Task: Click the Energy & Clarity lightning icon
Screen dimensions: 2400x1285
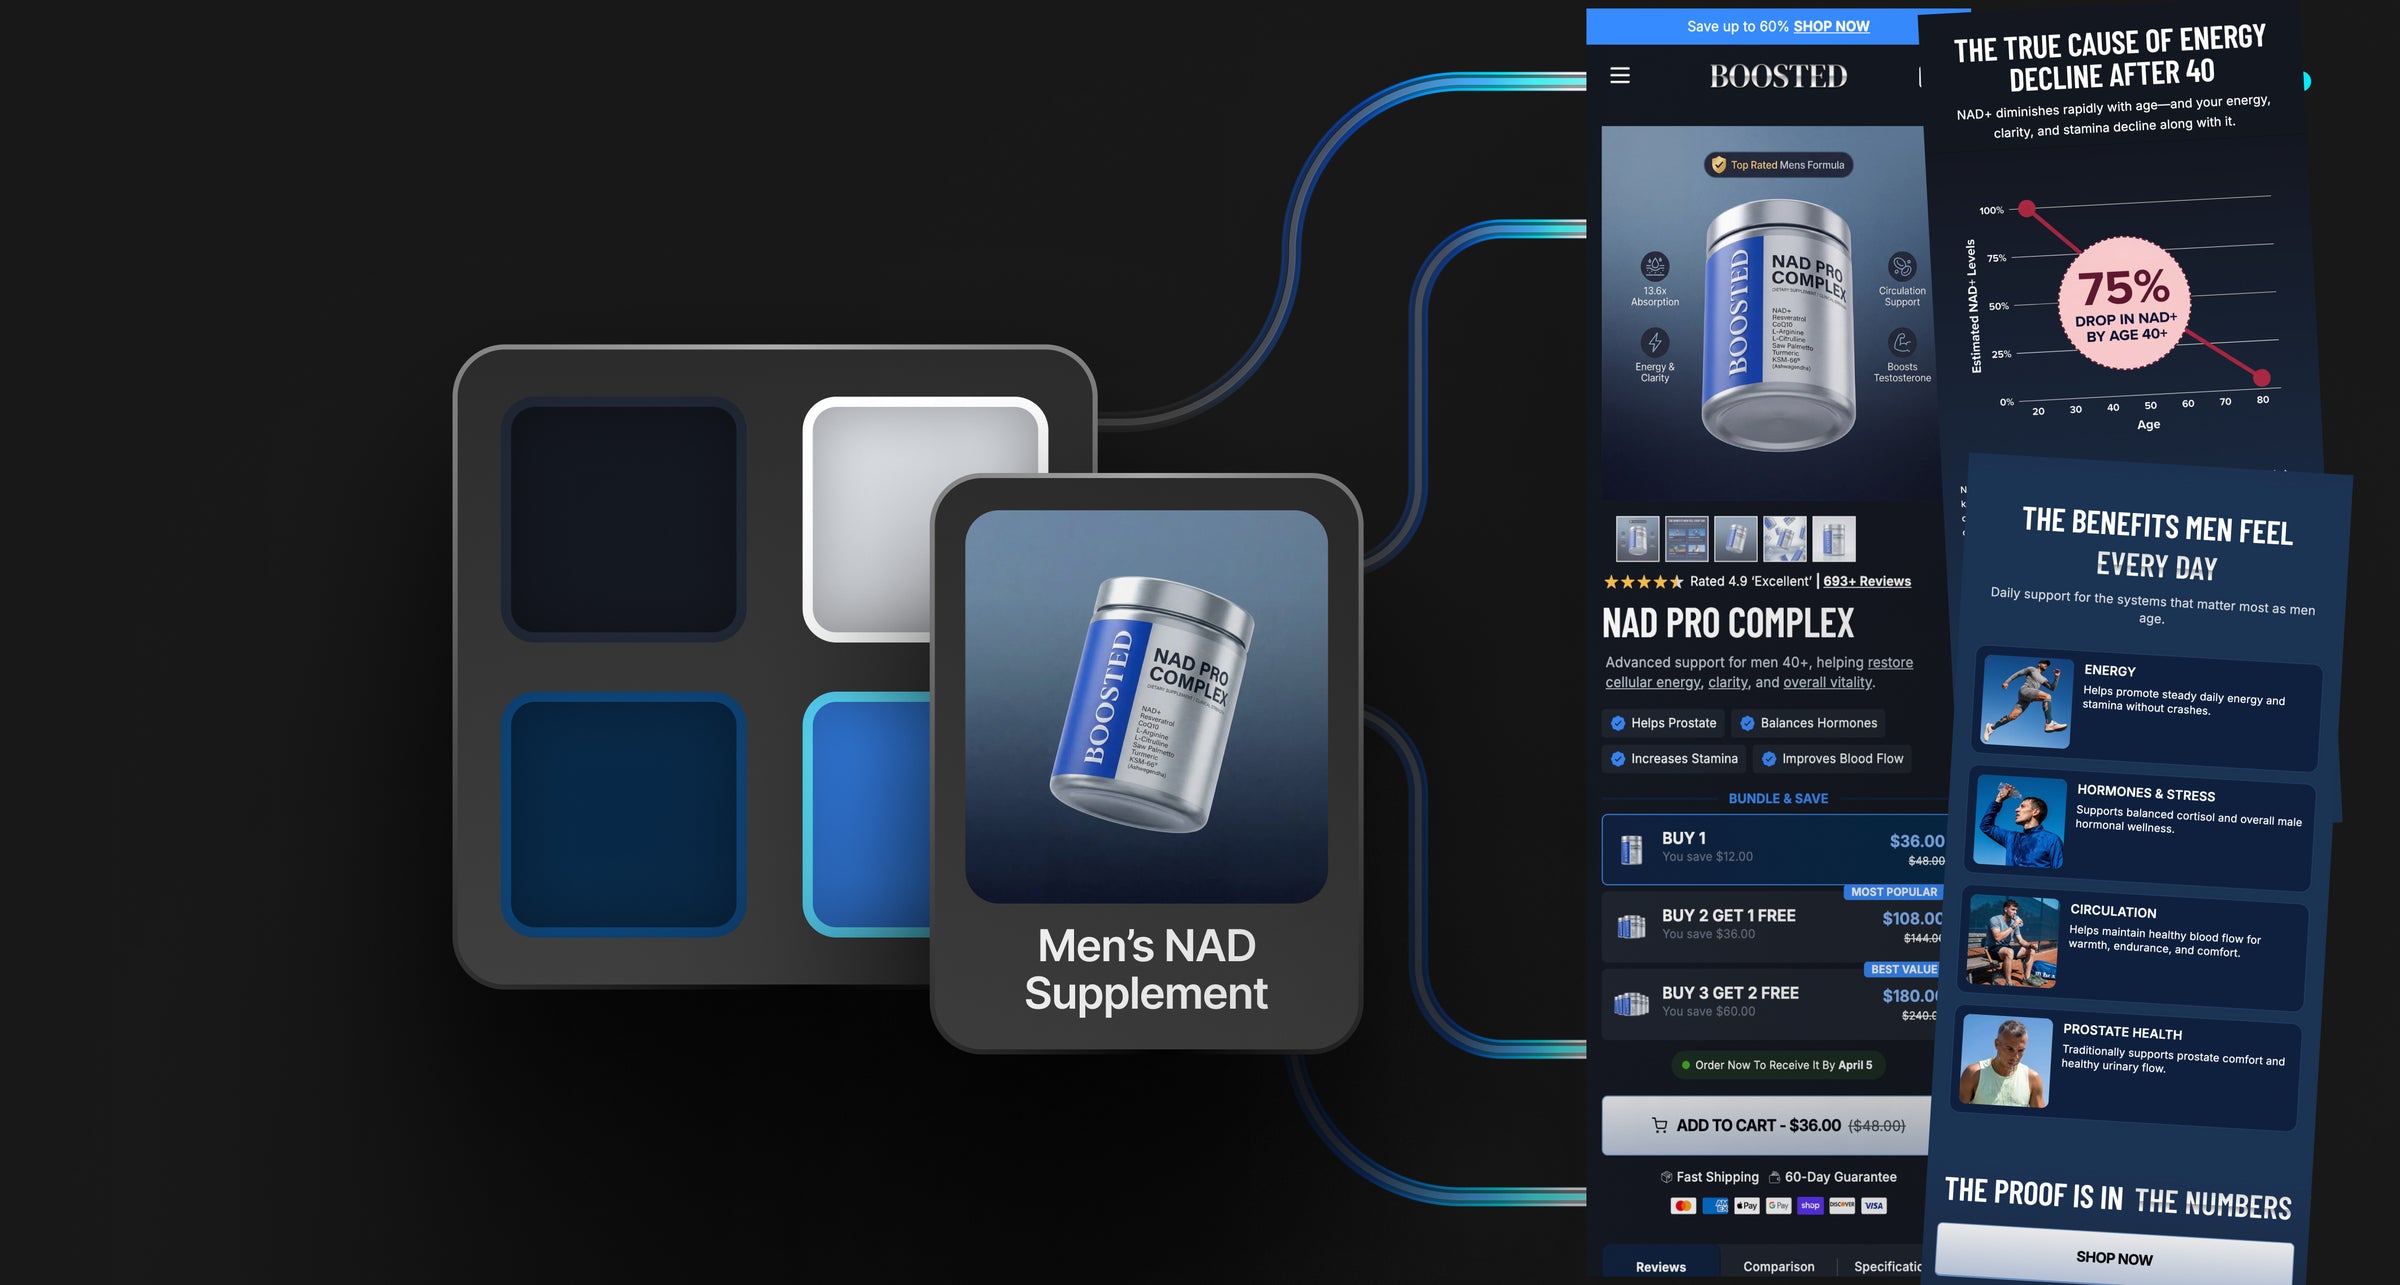Action: click(1655, 342)
